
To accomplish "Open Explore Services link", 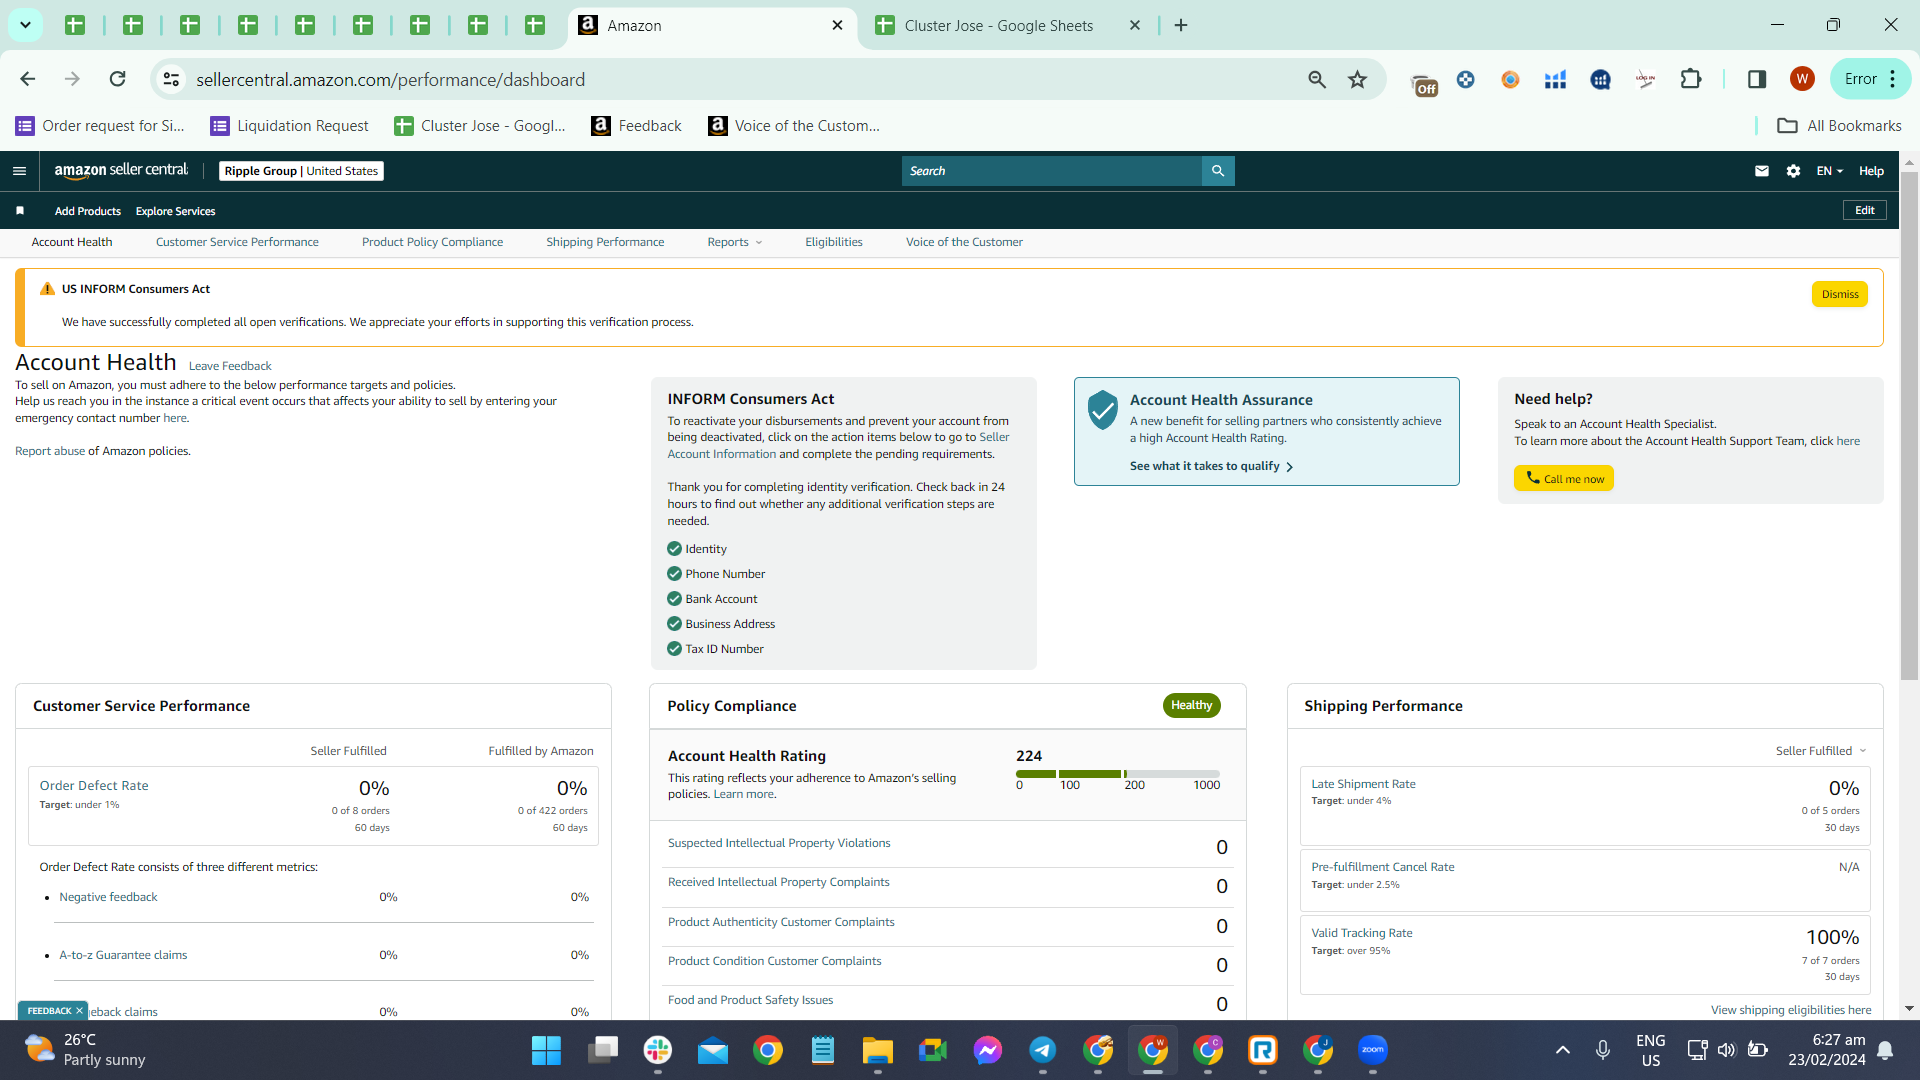I will 176,211.
